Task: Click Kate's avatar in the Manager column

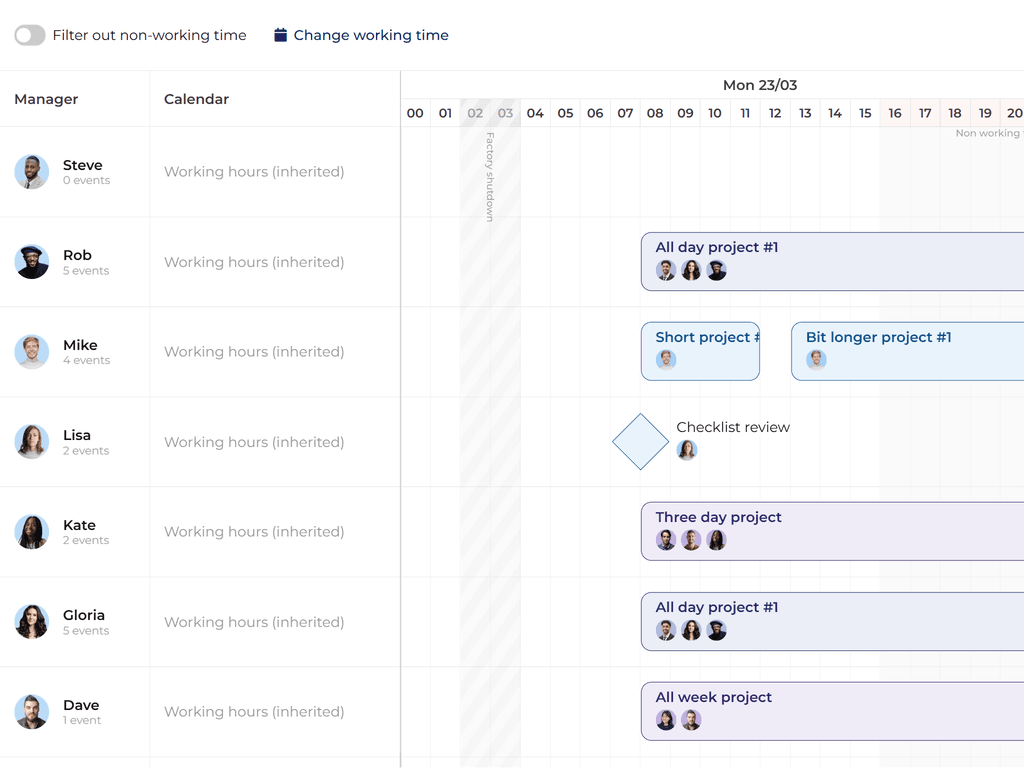Action: click(x=31, y=531)
